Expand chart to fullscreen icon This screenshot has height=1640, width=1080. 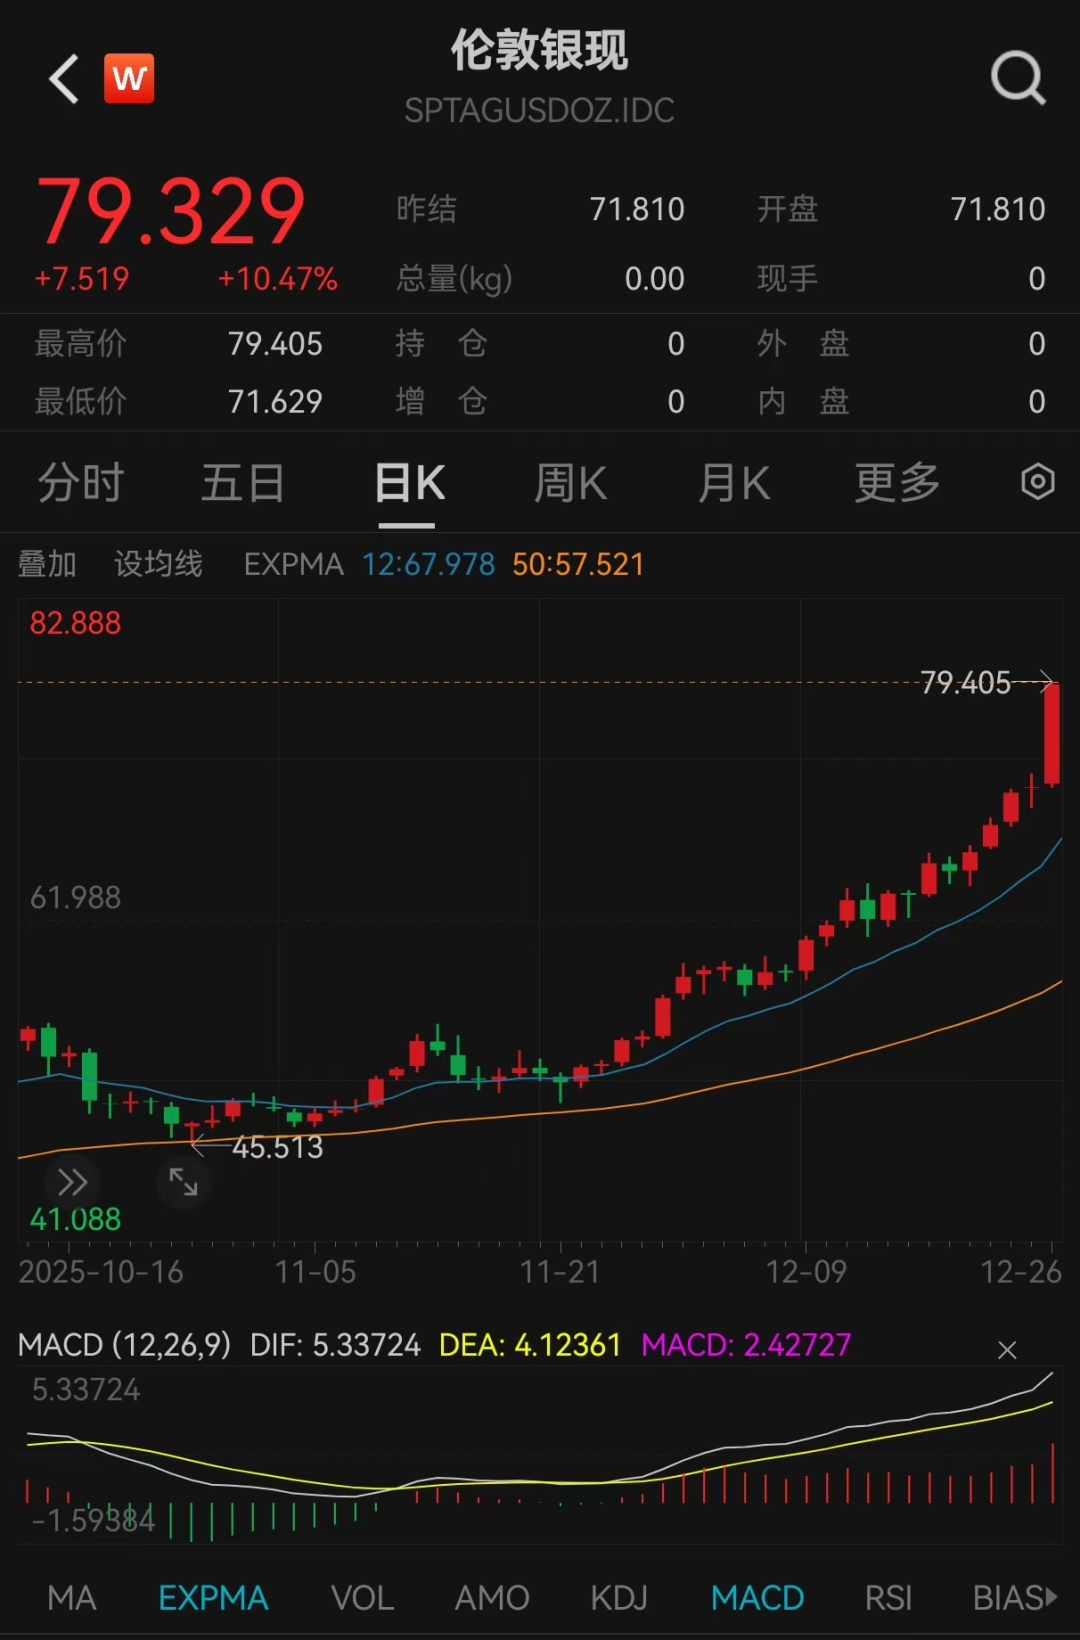click(x=183, y=1182)
